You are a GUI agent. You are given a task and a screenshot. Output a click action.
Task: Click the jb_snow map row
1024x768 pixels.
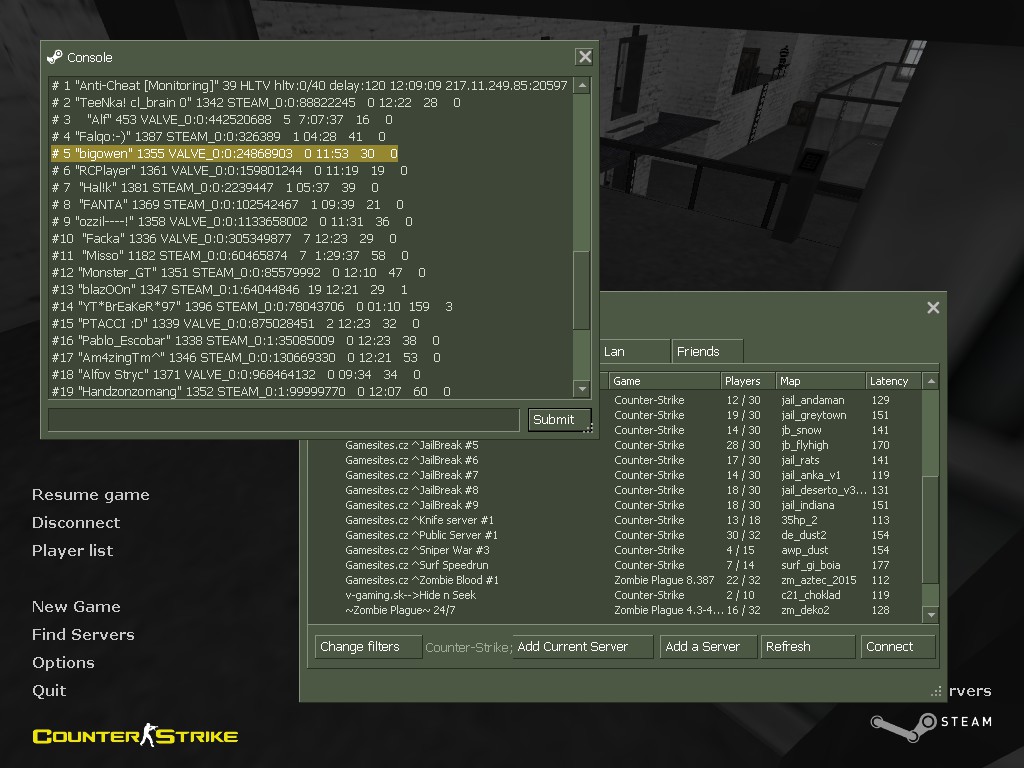click(x=801, y=430)
